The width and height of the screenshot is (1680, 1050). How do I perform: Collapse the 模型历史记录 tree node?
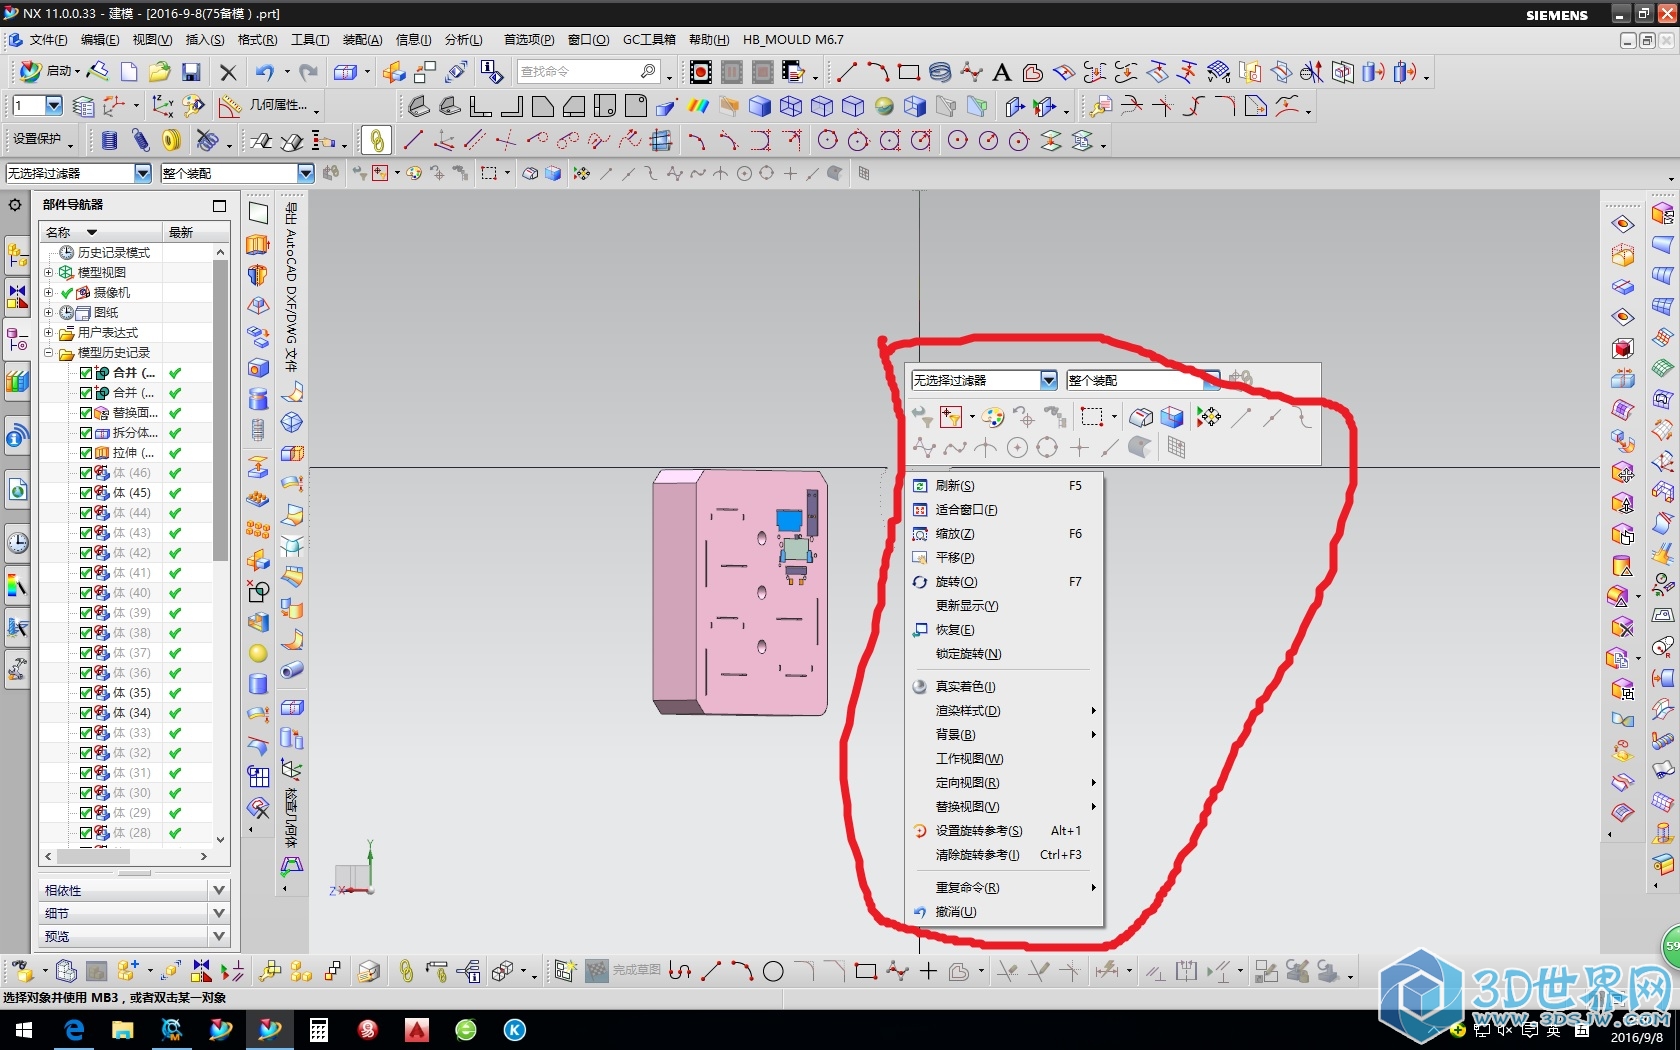(x=48, y=352)
